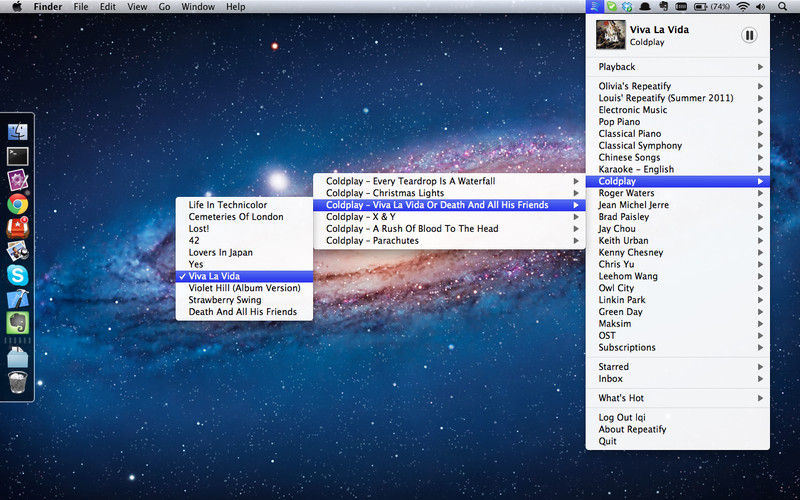Choose the Jay Chou playlist entry
The width and height of the screenshot is (800, 500).
pyautogui.click(x=678, y=229)
